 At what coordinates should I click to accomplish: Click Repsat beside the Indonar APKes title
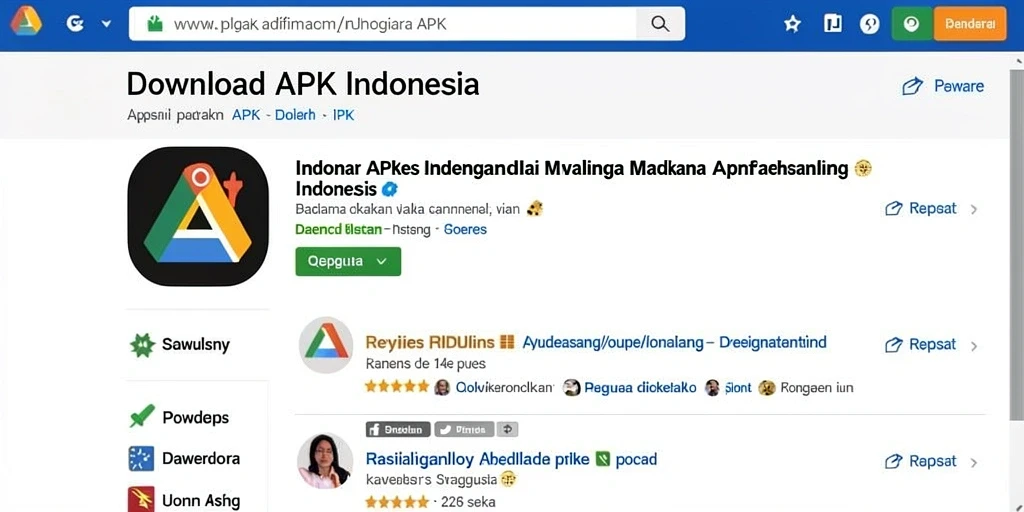[x=921, y=208]
